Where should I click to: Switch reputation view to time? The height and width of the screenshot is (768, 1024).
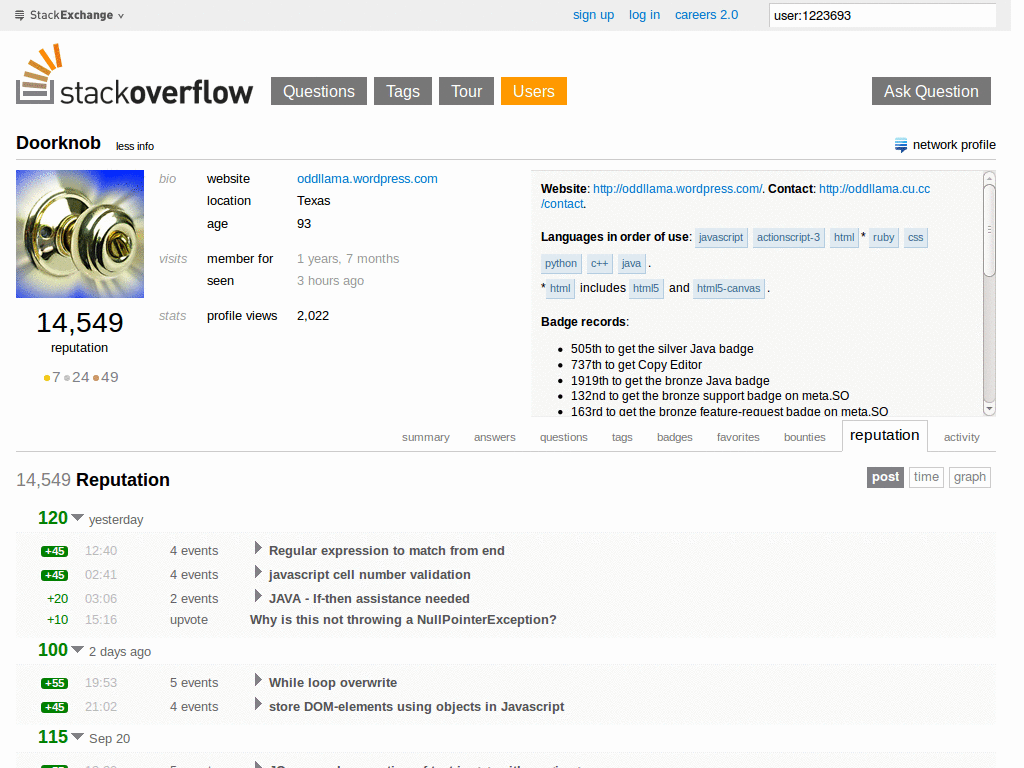pos(926,477)
